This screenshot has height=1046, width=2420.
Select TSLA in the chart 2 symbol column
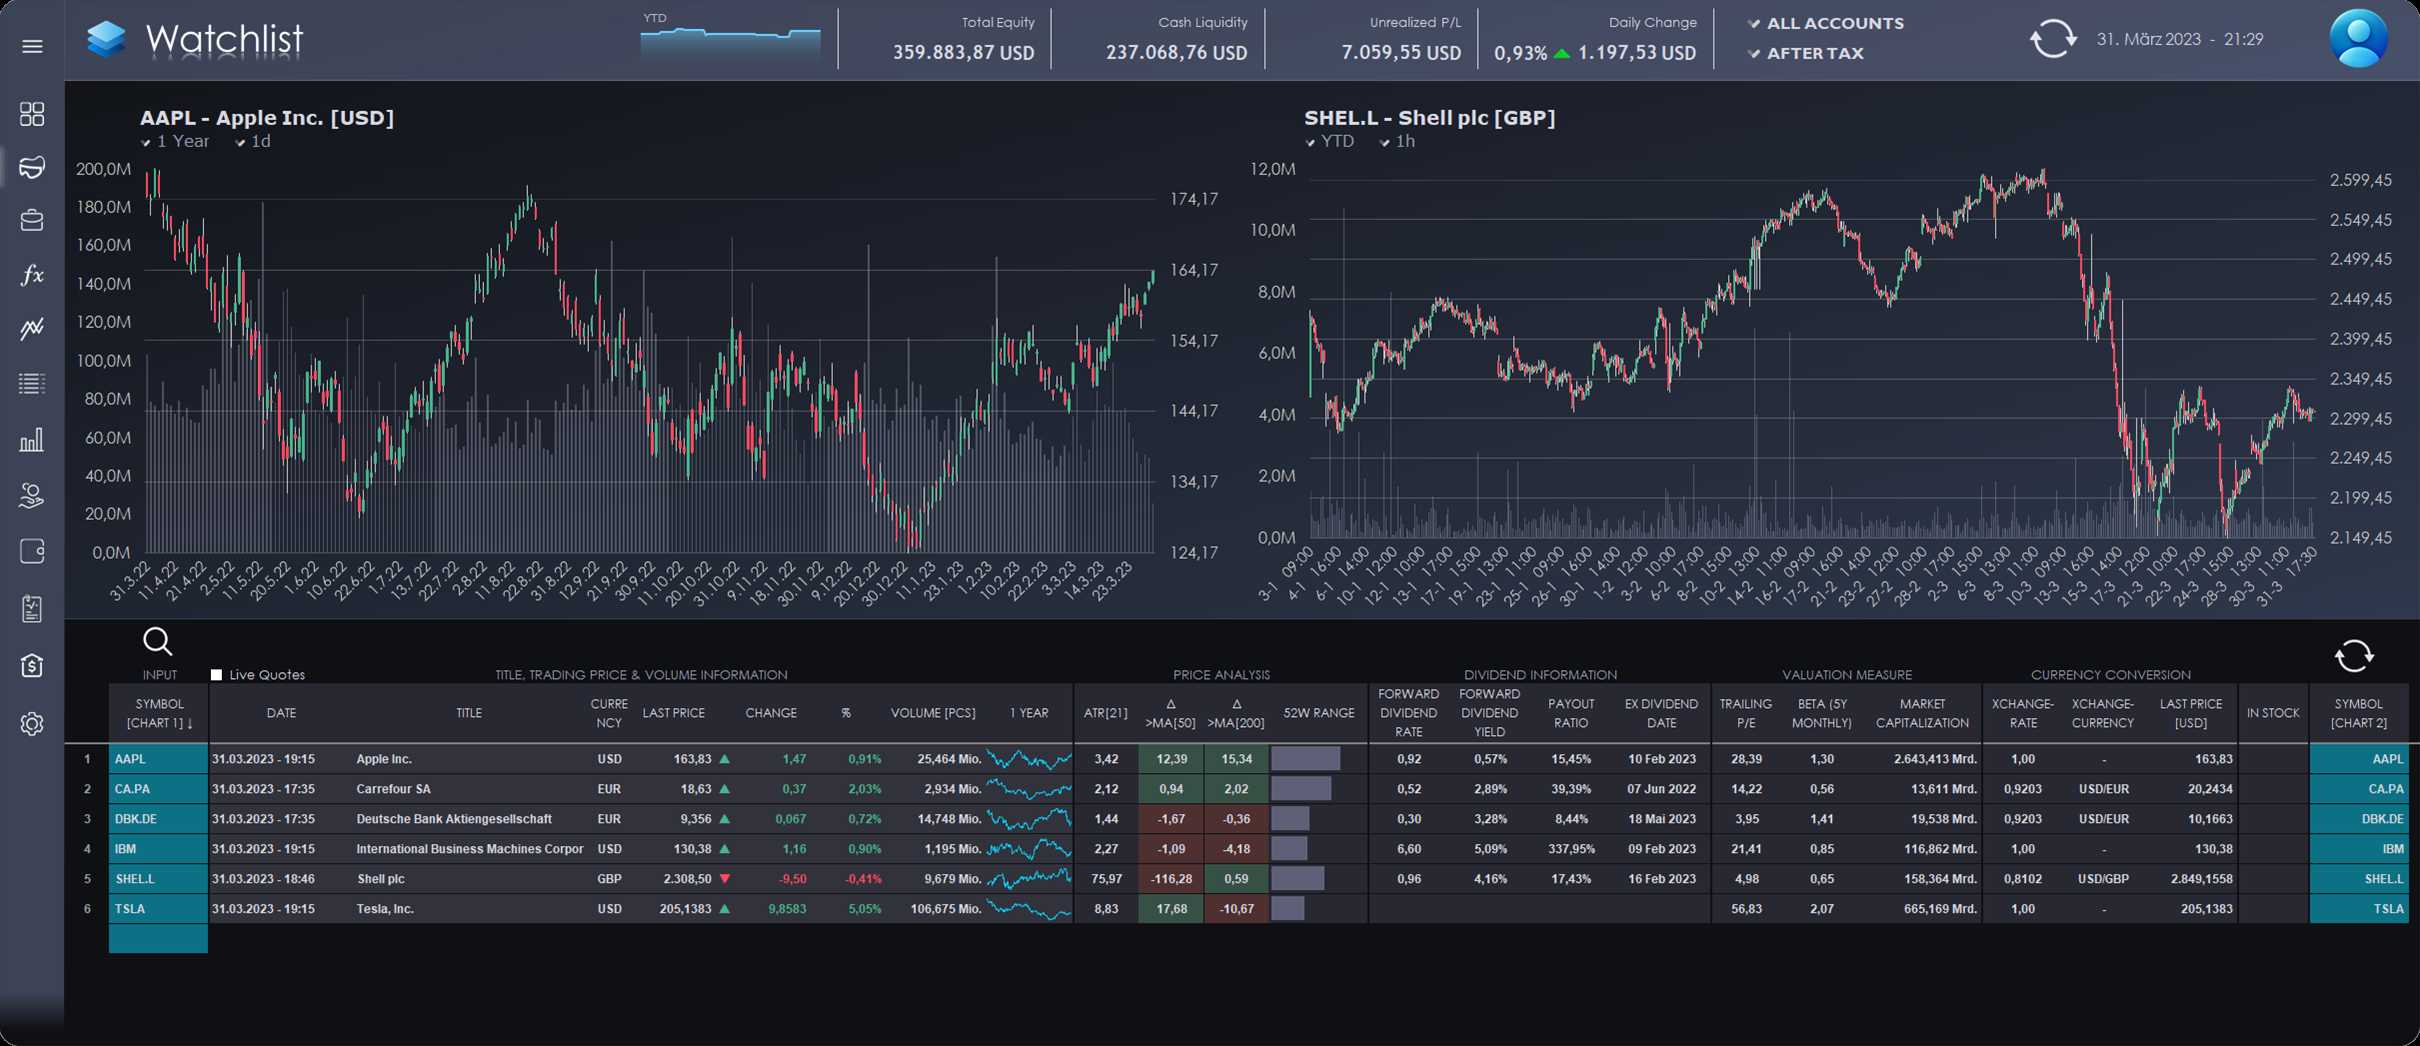pos(2358,909)
